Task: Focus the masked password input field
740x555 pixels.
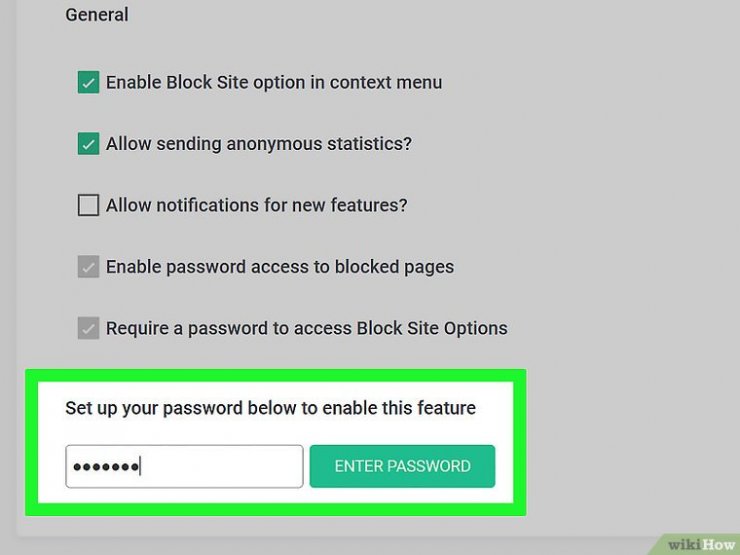Action: click(x=184, y=466)
